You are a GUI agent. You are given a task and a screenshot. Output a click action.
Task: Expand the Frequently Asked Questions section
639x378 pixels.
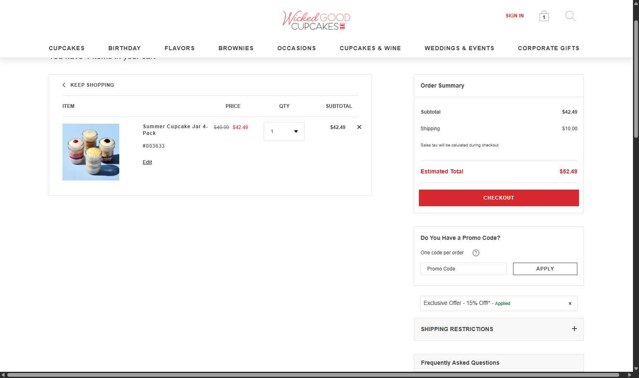point(499,363)
